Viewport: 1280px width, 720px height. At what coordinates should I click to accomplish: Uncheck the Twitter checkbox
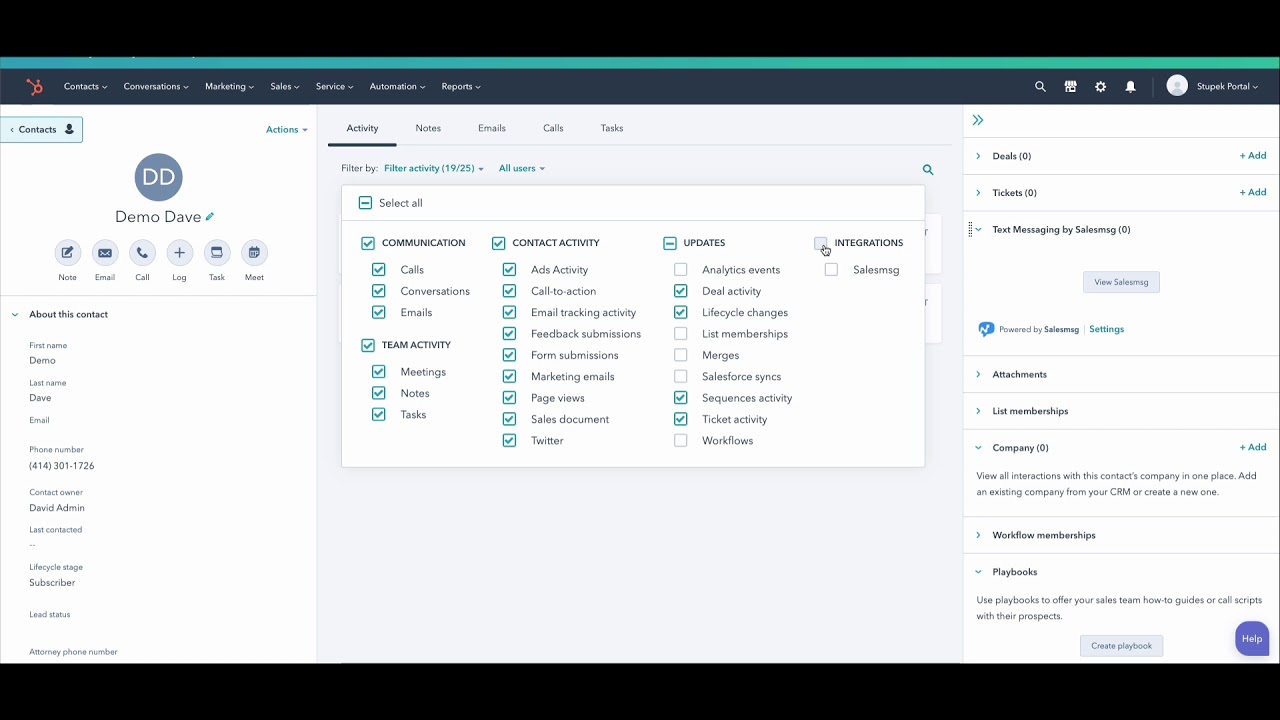coord(510,441)
